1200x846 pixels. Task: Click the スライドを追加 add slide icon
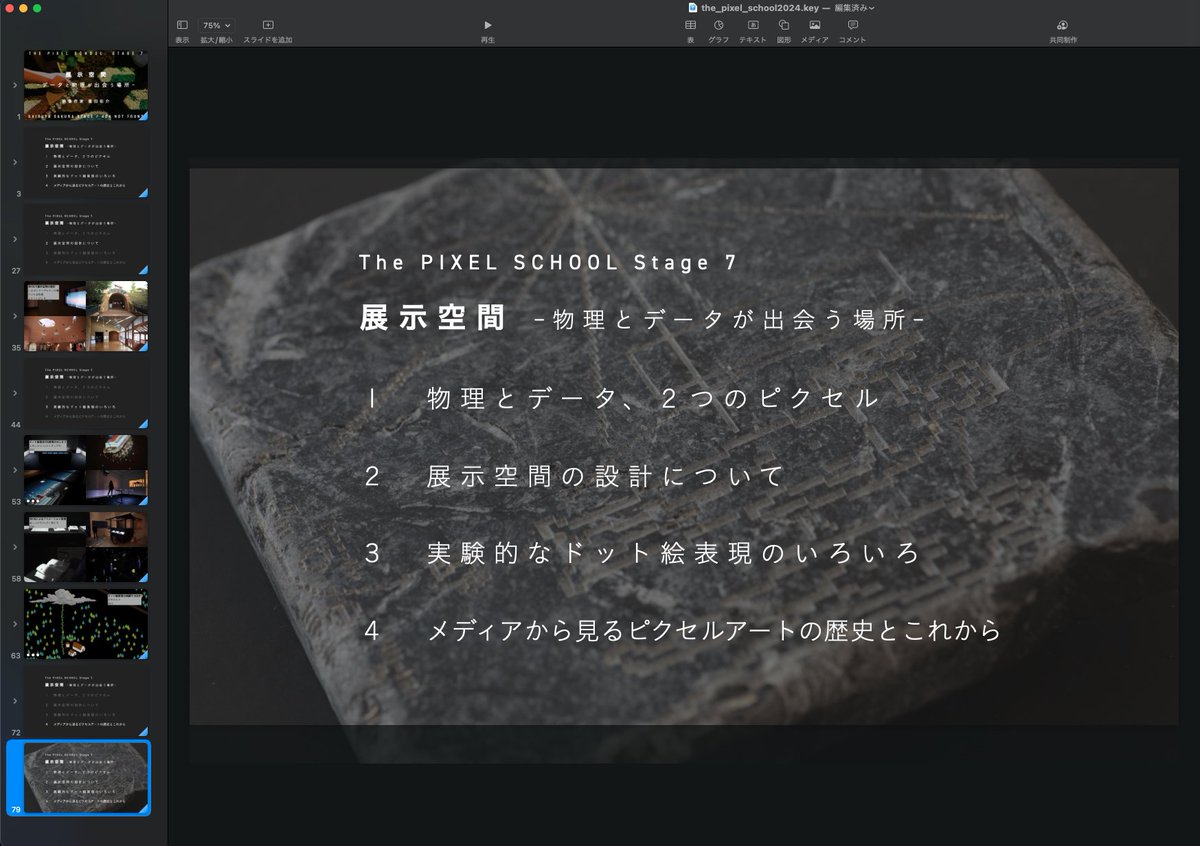pos(268,25)
